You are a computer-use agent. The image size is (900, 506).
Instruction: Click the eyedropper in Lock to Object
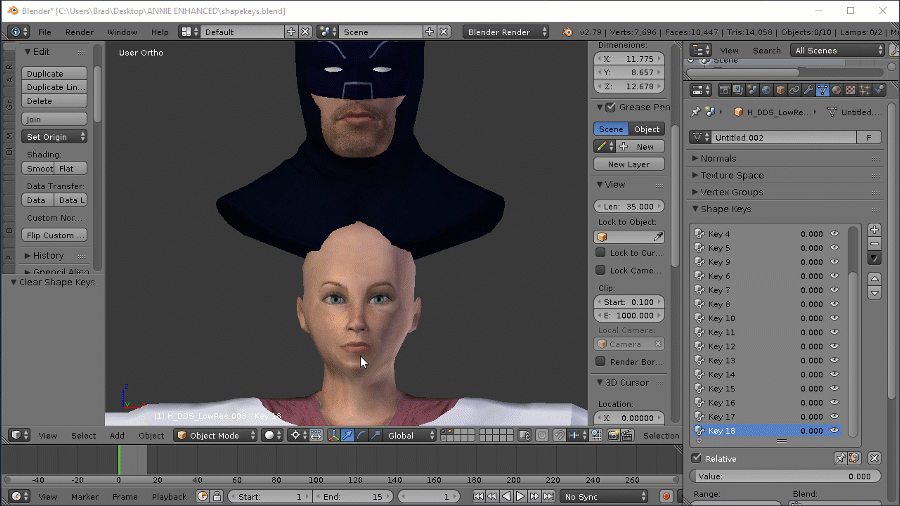coord(658,237)
